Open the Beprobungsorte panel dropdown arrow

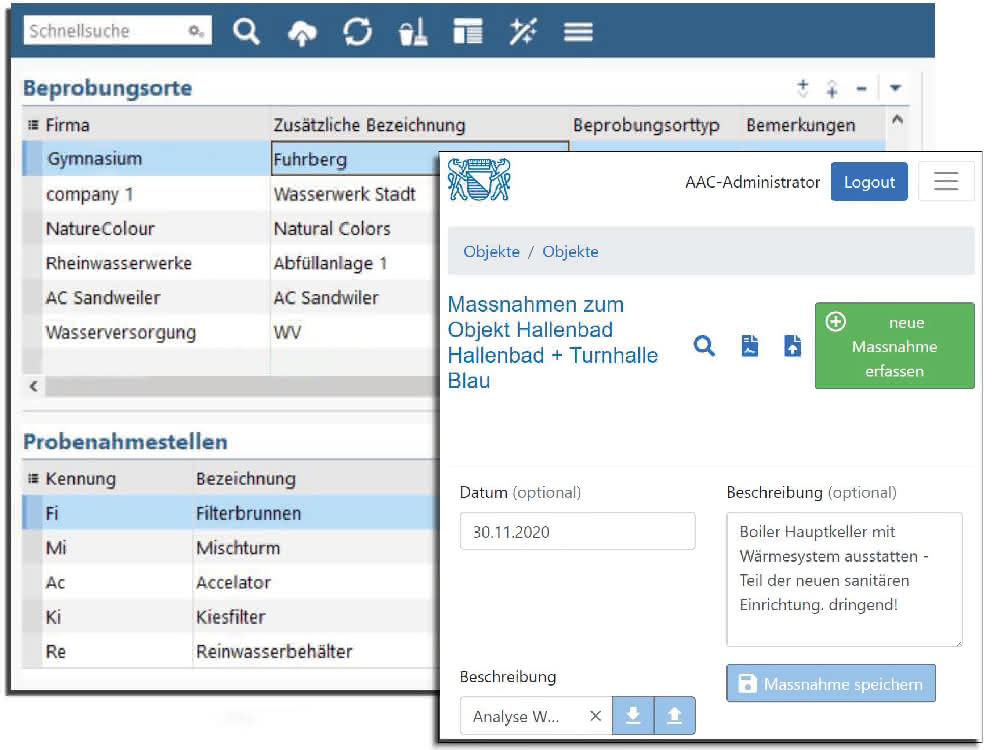point(895,88)
